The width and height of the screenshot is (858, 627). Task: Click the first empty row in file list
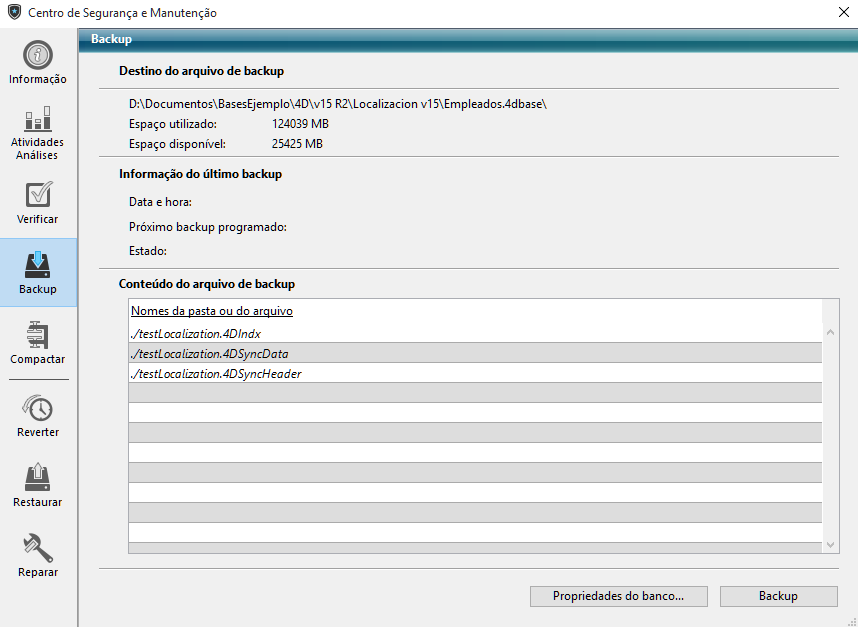tap(475, 394)
